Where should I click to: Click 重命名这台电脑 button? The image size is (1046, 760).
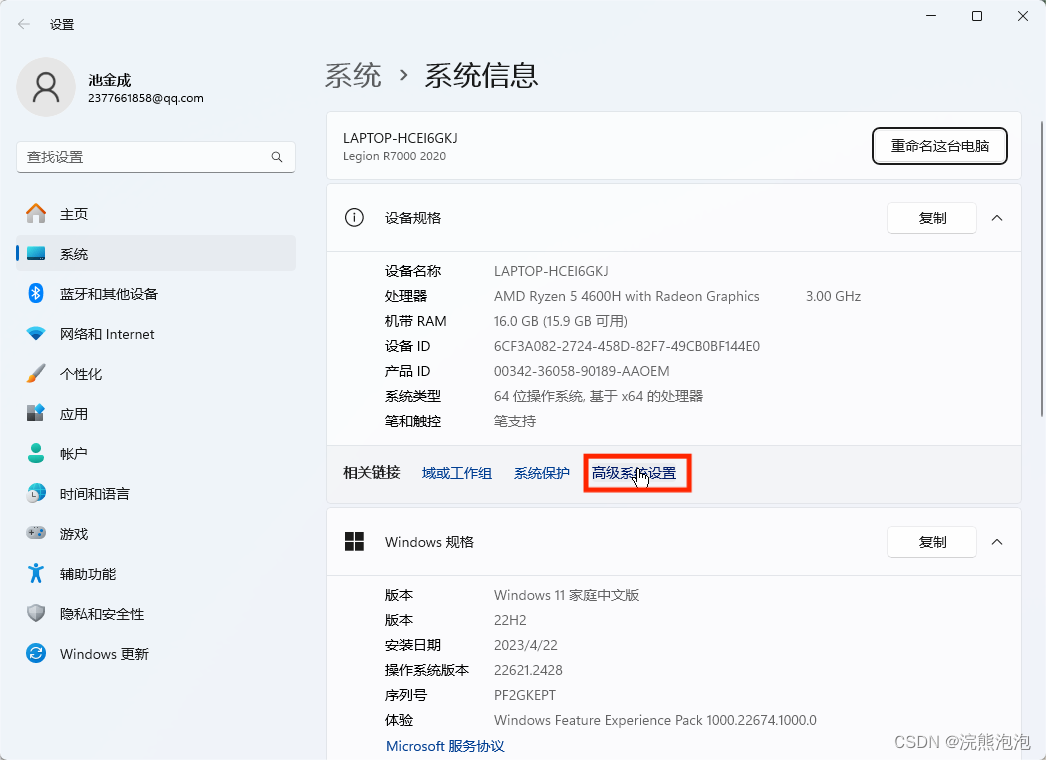tap(939, 145)
